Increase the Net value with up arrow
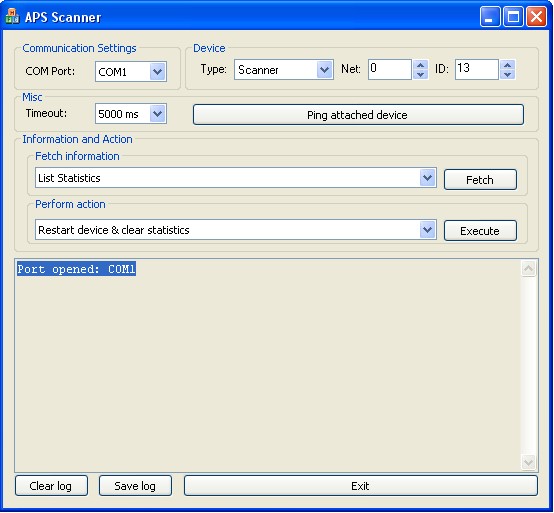This screenshot has height=513, width=554. click(420, 65)
